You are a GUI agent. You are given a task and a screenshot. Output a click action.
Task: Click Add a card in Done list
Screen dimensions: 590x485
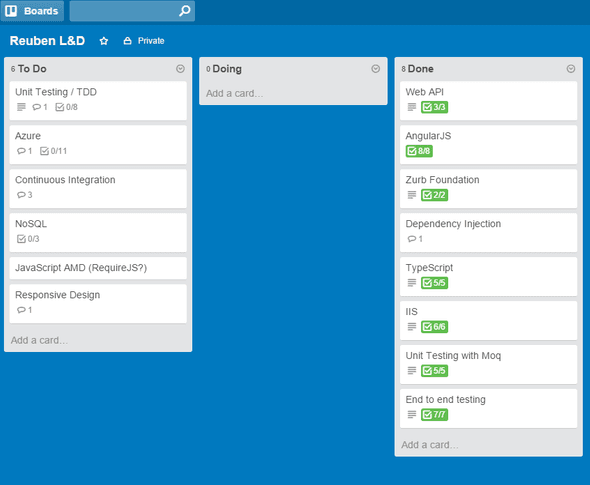pos(430,445)
